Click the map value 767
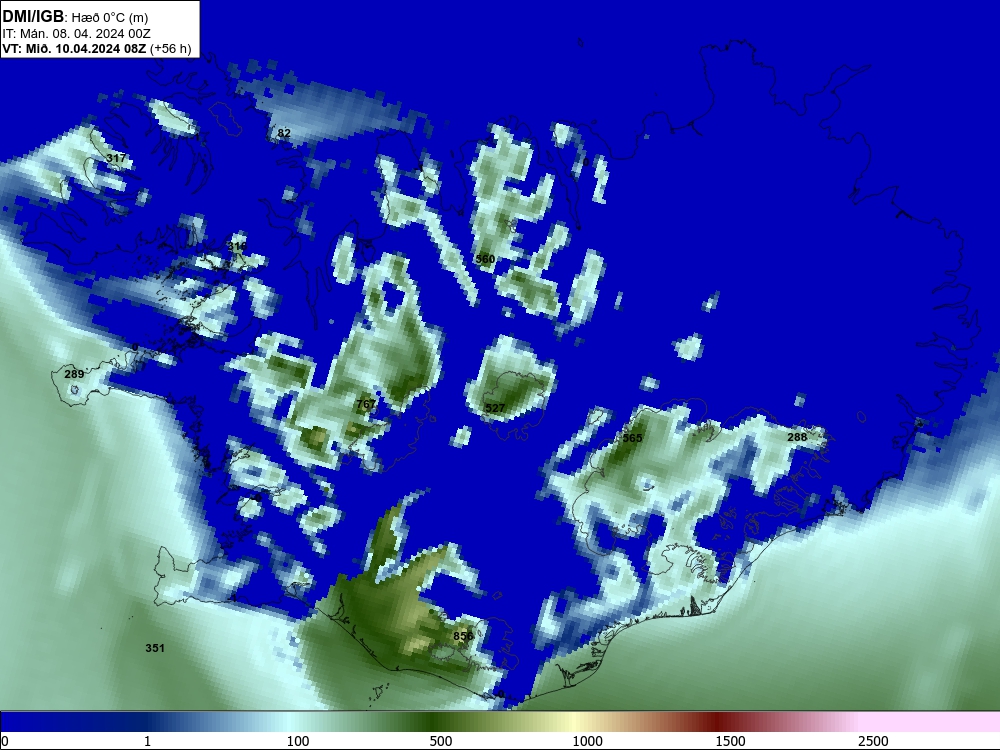The width and height of the screenshot is (1000, 750). click(x=366, y=404)
